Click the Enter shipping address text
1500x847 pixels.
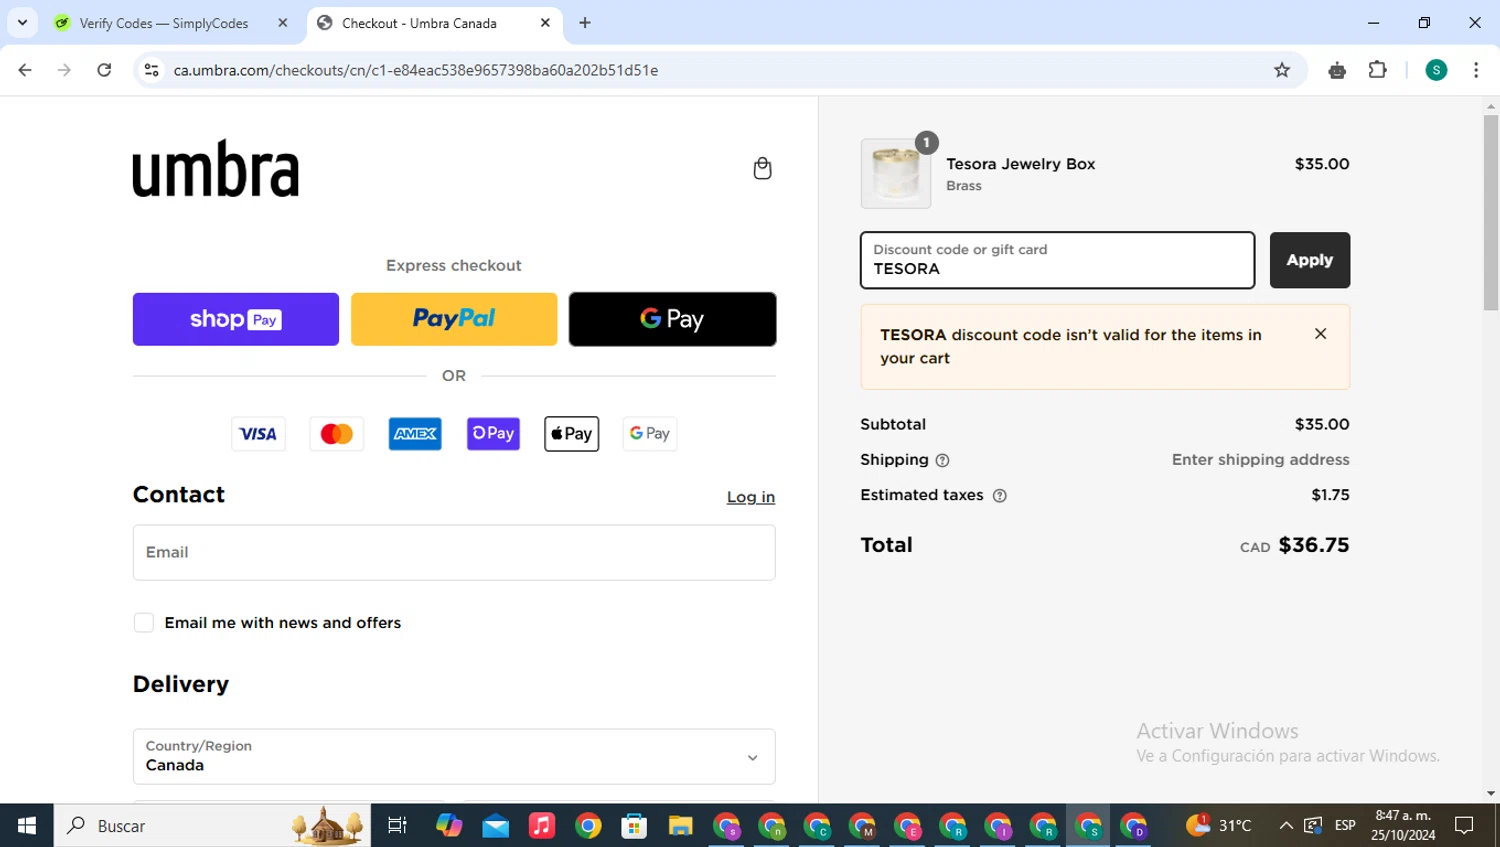[1261, 460]
